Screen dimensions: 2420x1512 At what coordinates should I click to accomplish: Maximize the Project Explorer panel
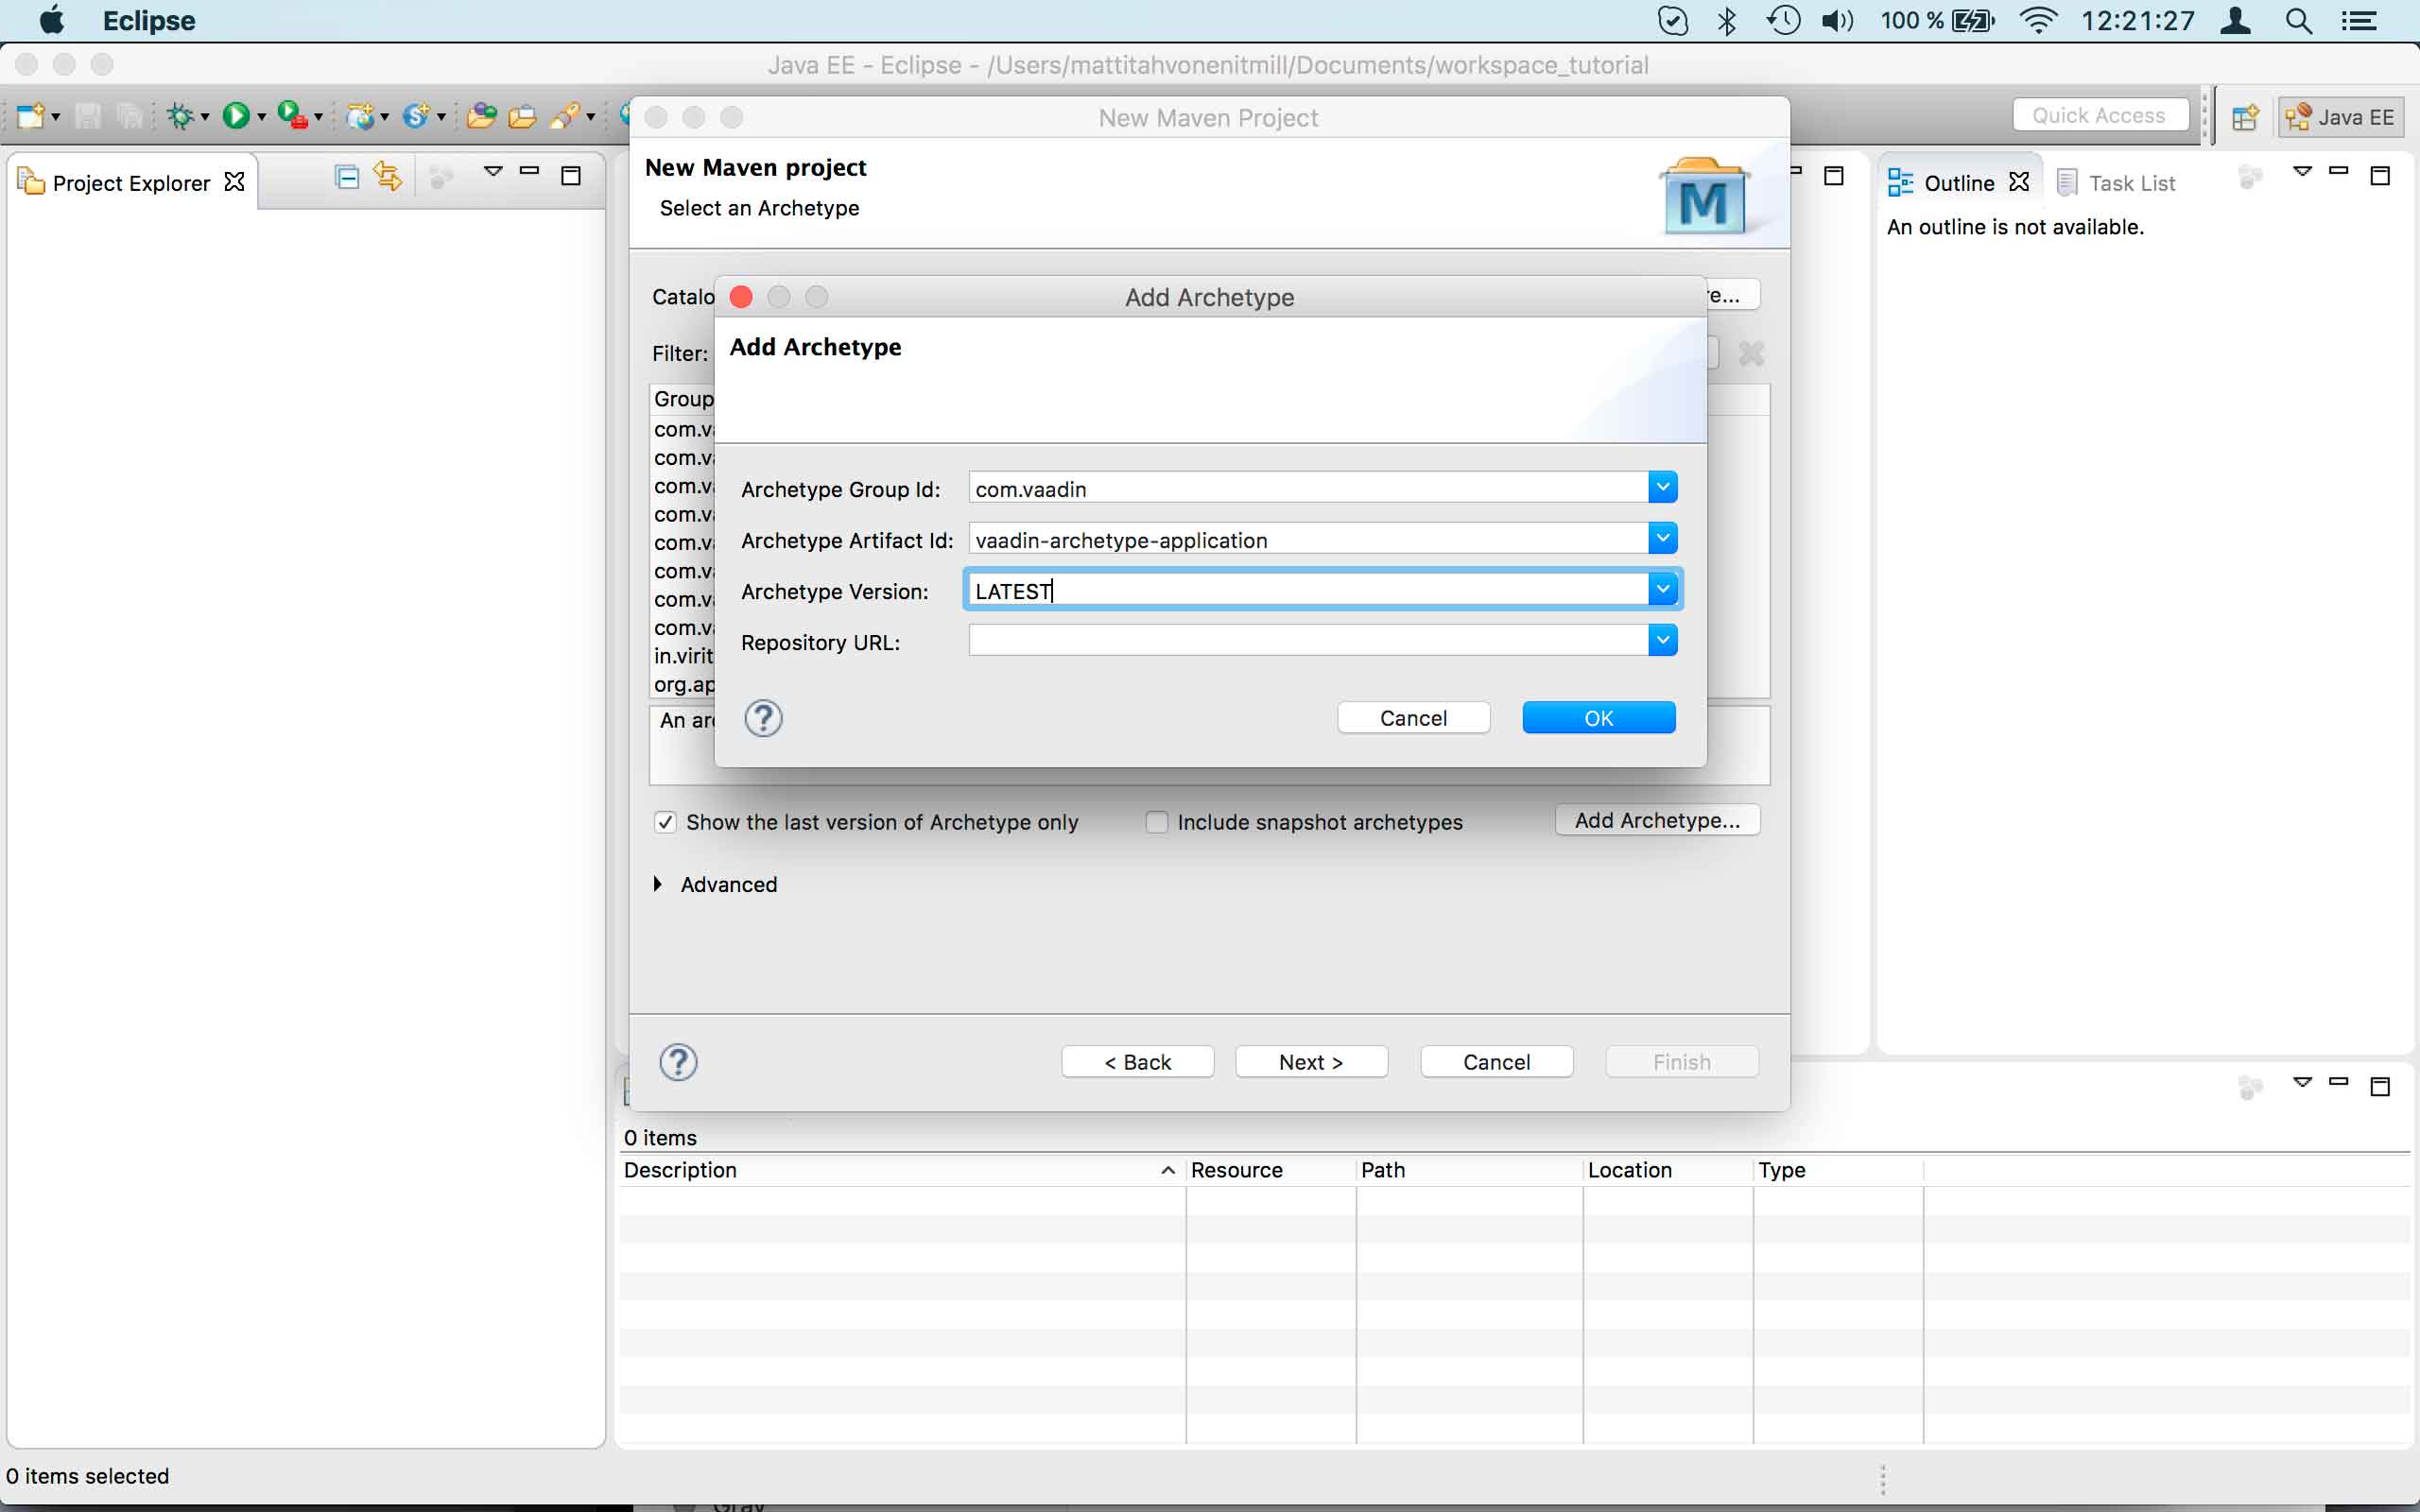(571, 176)
